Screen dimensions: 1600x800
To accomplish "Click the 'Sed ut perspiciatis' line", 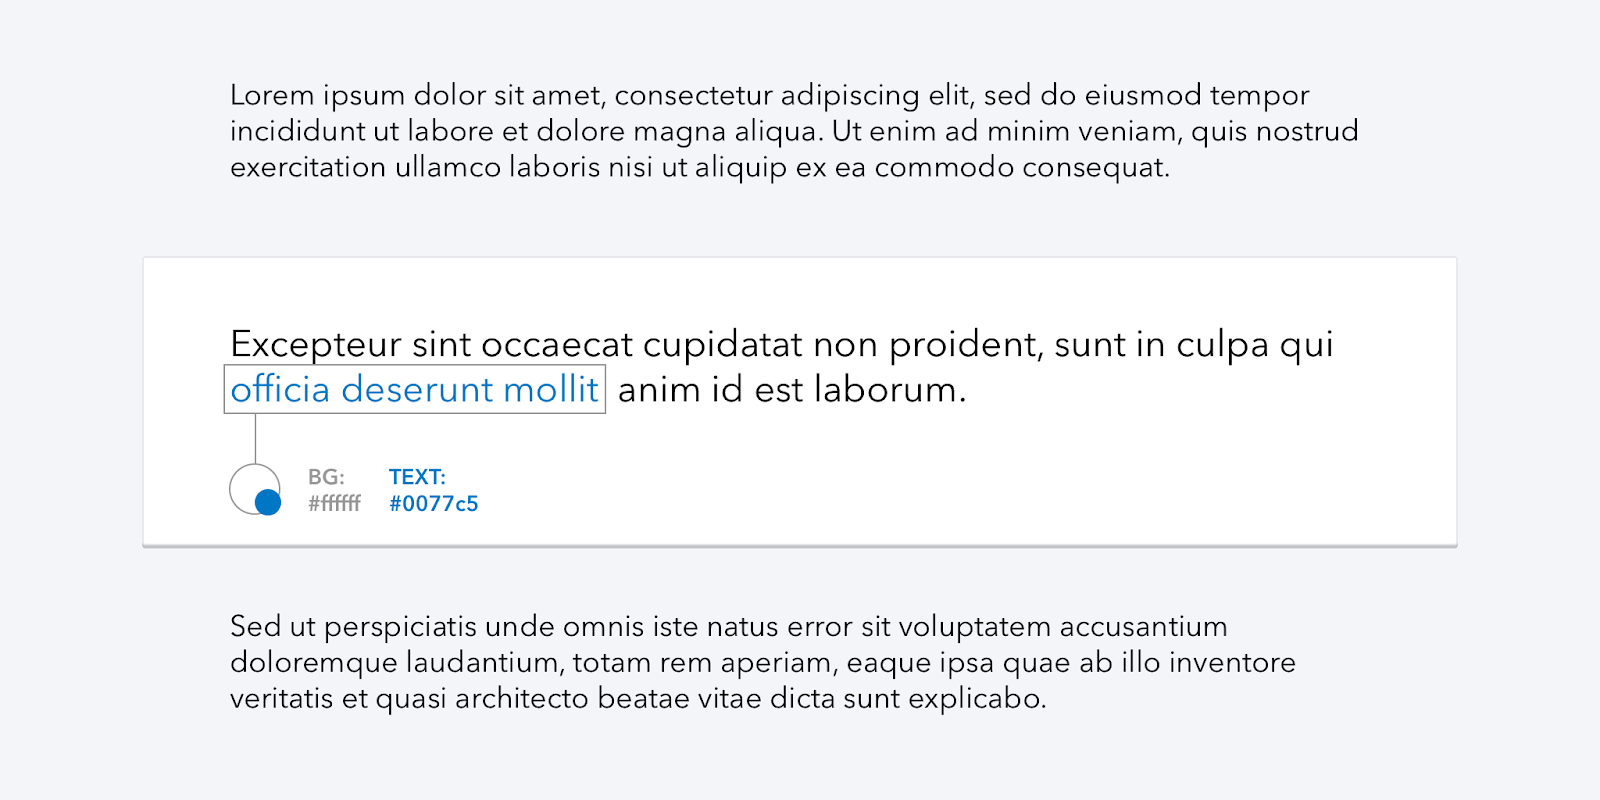I will click(x=729, y=627).
